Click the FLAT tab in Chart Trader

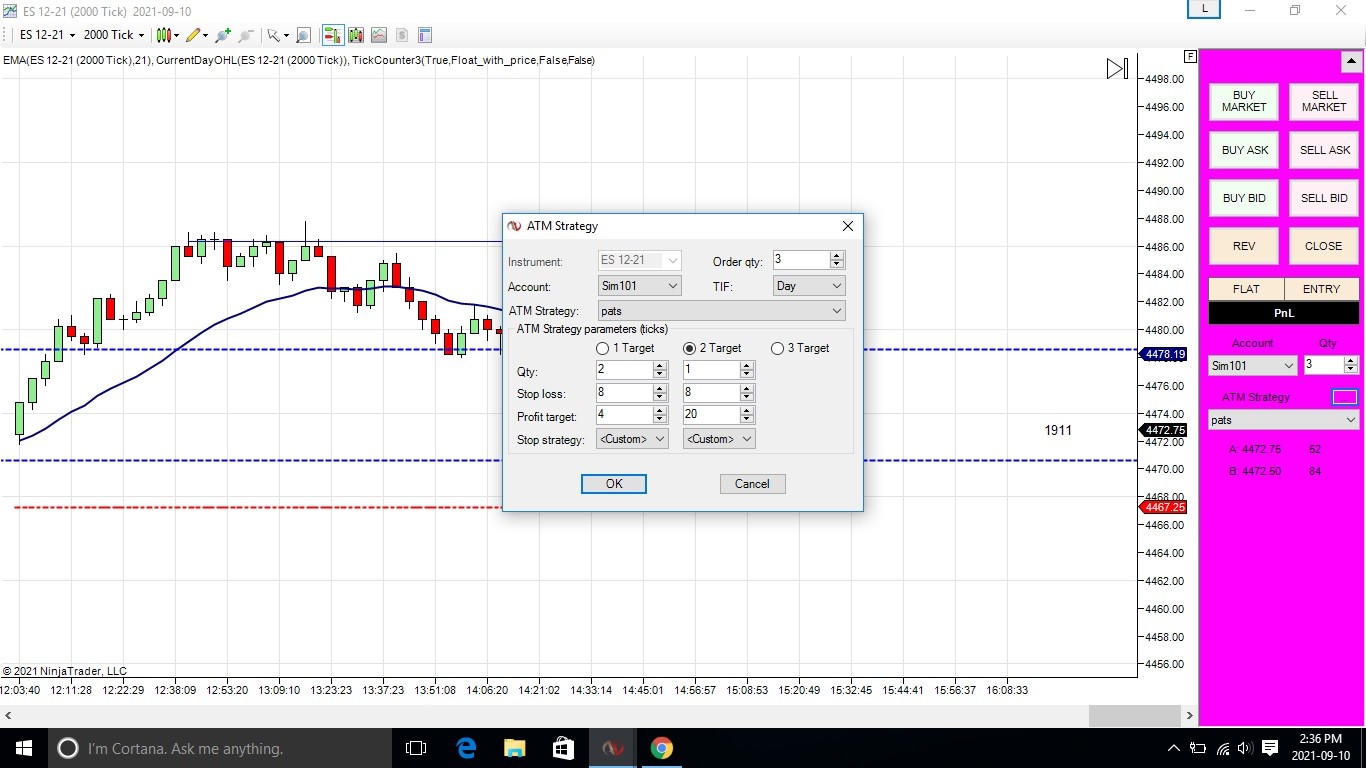1246,289
